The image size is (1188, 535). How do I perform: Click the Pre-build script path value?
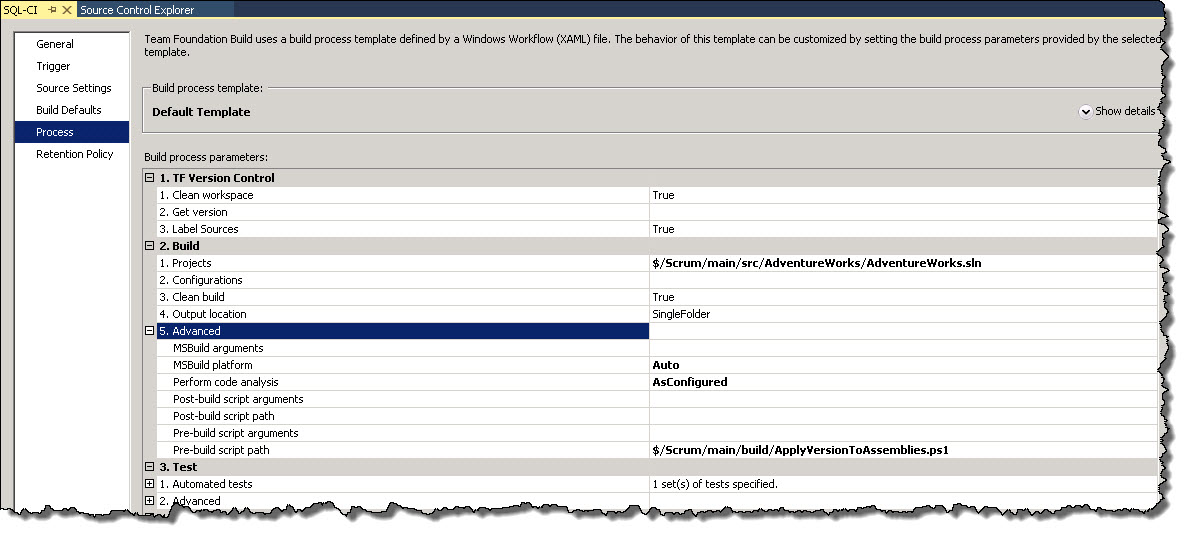pos(800,450)
